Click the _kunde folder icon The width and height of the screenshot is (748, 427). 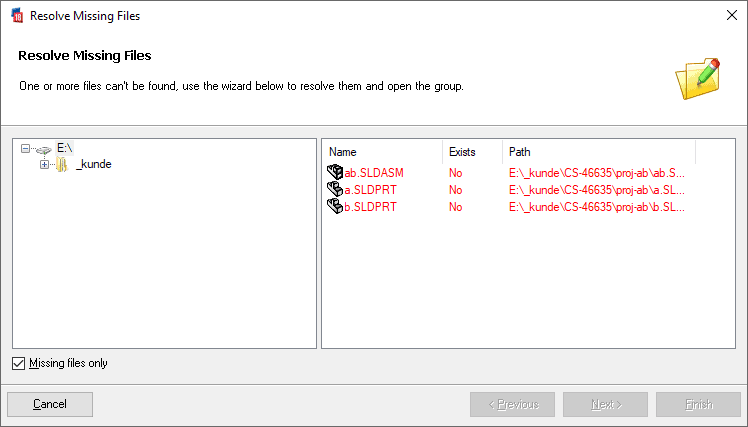[x=62, y=165]
